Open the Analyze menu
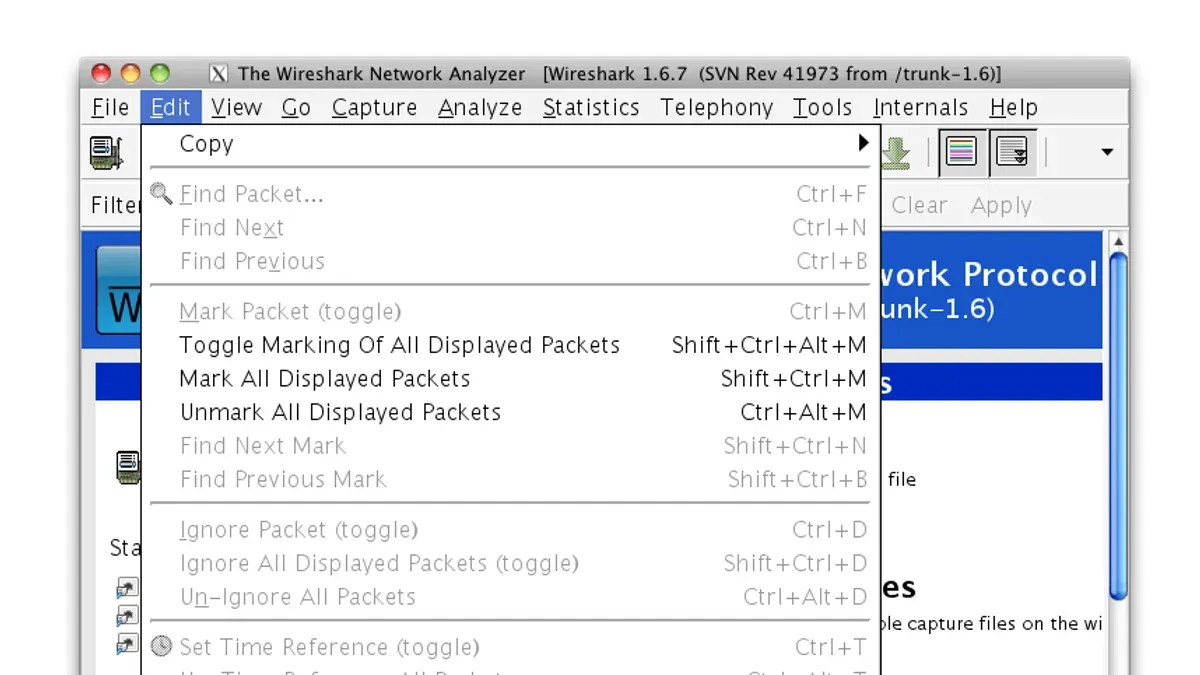The image size is (1200, 675). tap(480, 107)
